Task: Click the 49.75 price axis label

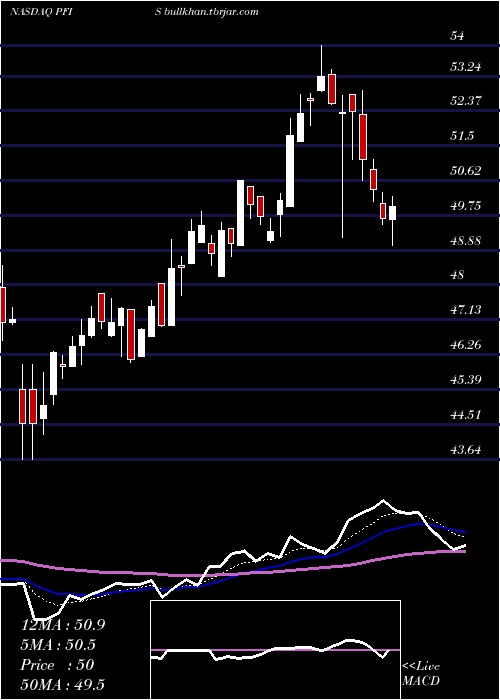Action: click(466, 206)
